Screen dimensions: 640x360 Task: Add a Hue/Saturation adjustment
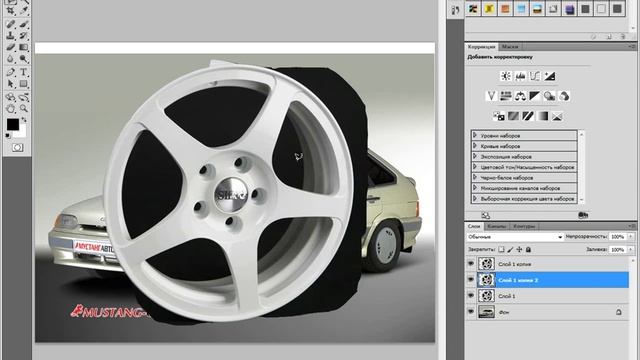(506, 96)
